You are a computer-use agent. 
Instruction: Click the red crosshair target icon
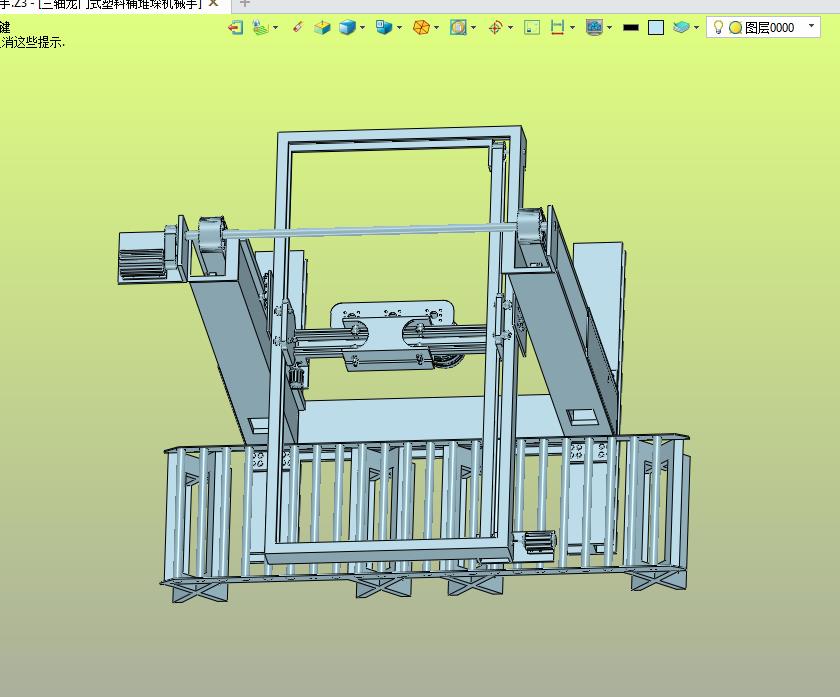click(496, 27)
